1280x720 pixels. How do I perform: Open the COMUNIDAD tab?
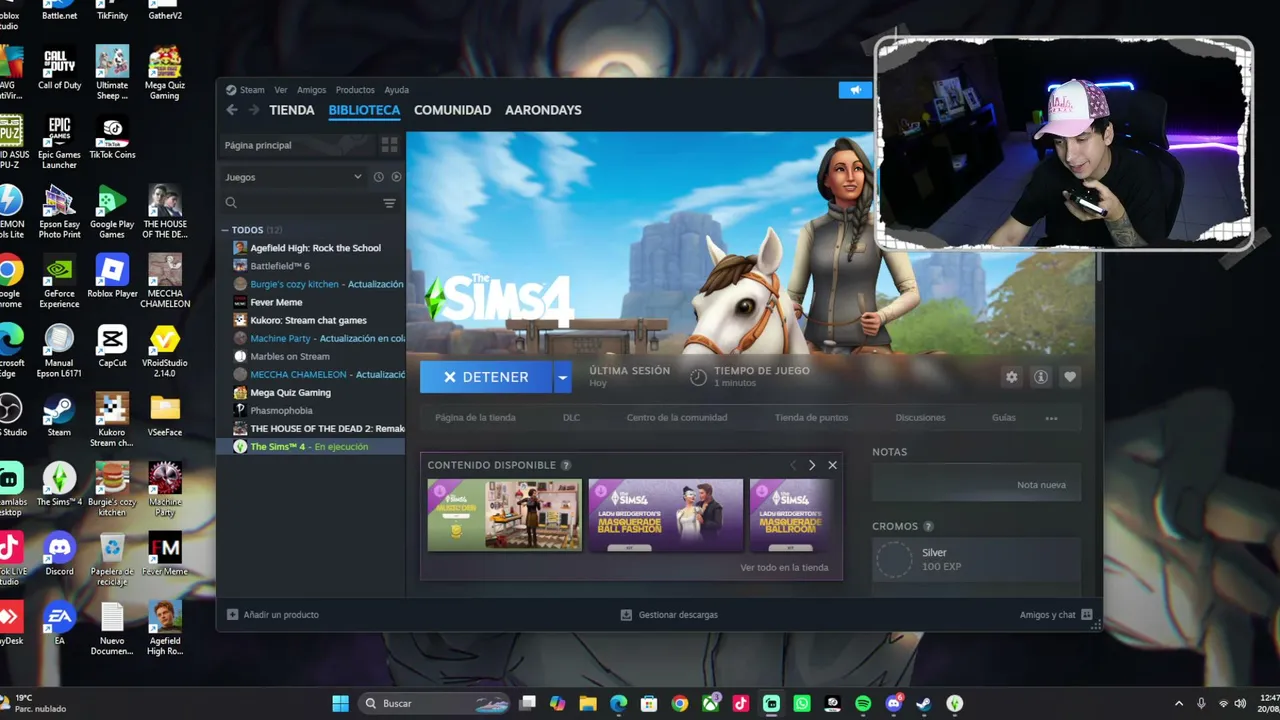tap(452, 110)
